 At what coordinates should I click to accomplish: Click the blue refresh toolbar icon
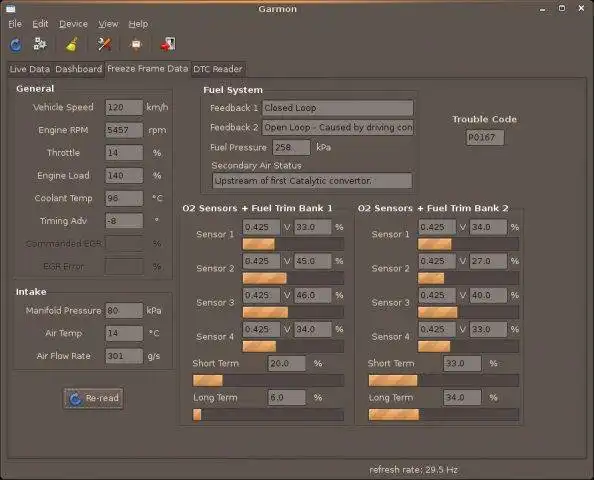point(16,45)
